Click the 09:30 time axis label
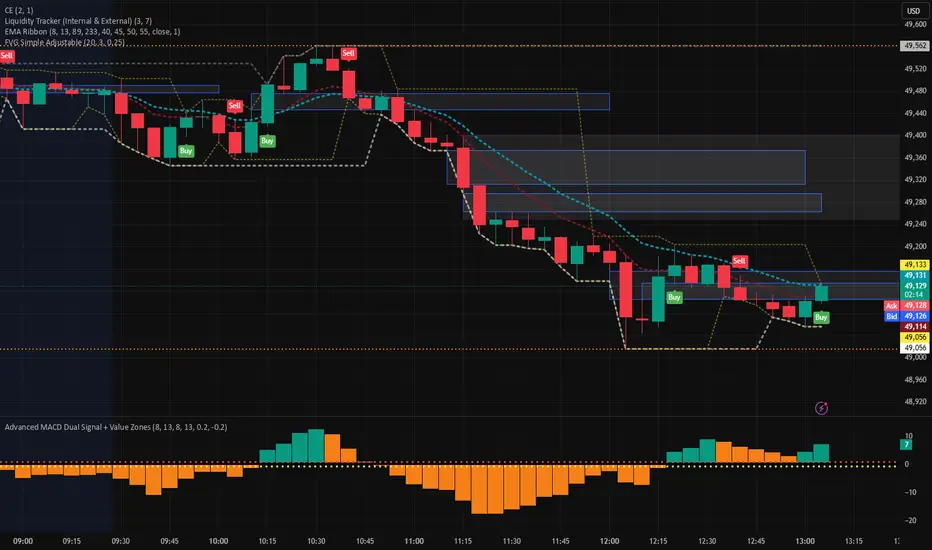932x550 pixels. click(x=121, y=541)
